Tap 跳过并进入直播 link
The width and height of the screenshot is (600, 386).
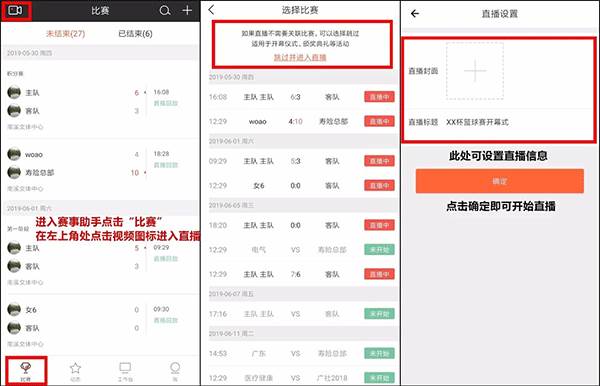[300, 57]
